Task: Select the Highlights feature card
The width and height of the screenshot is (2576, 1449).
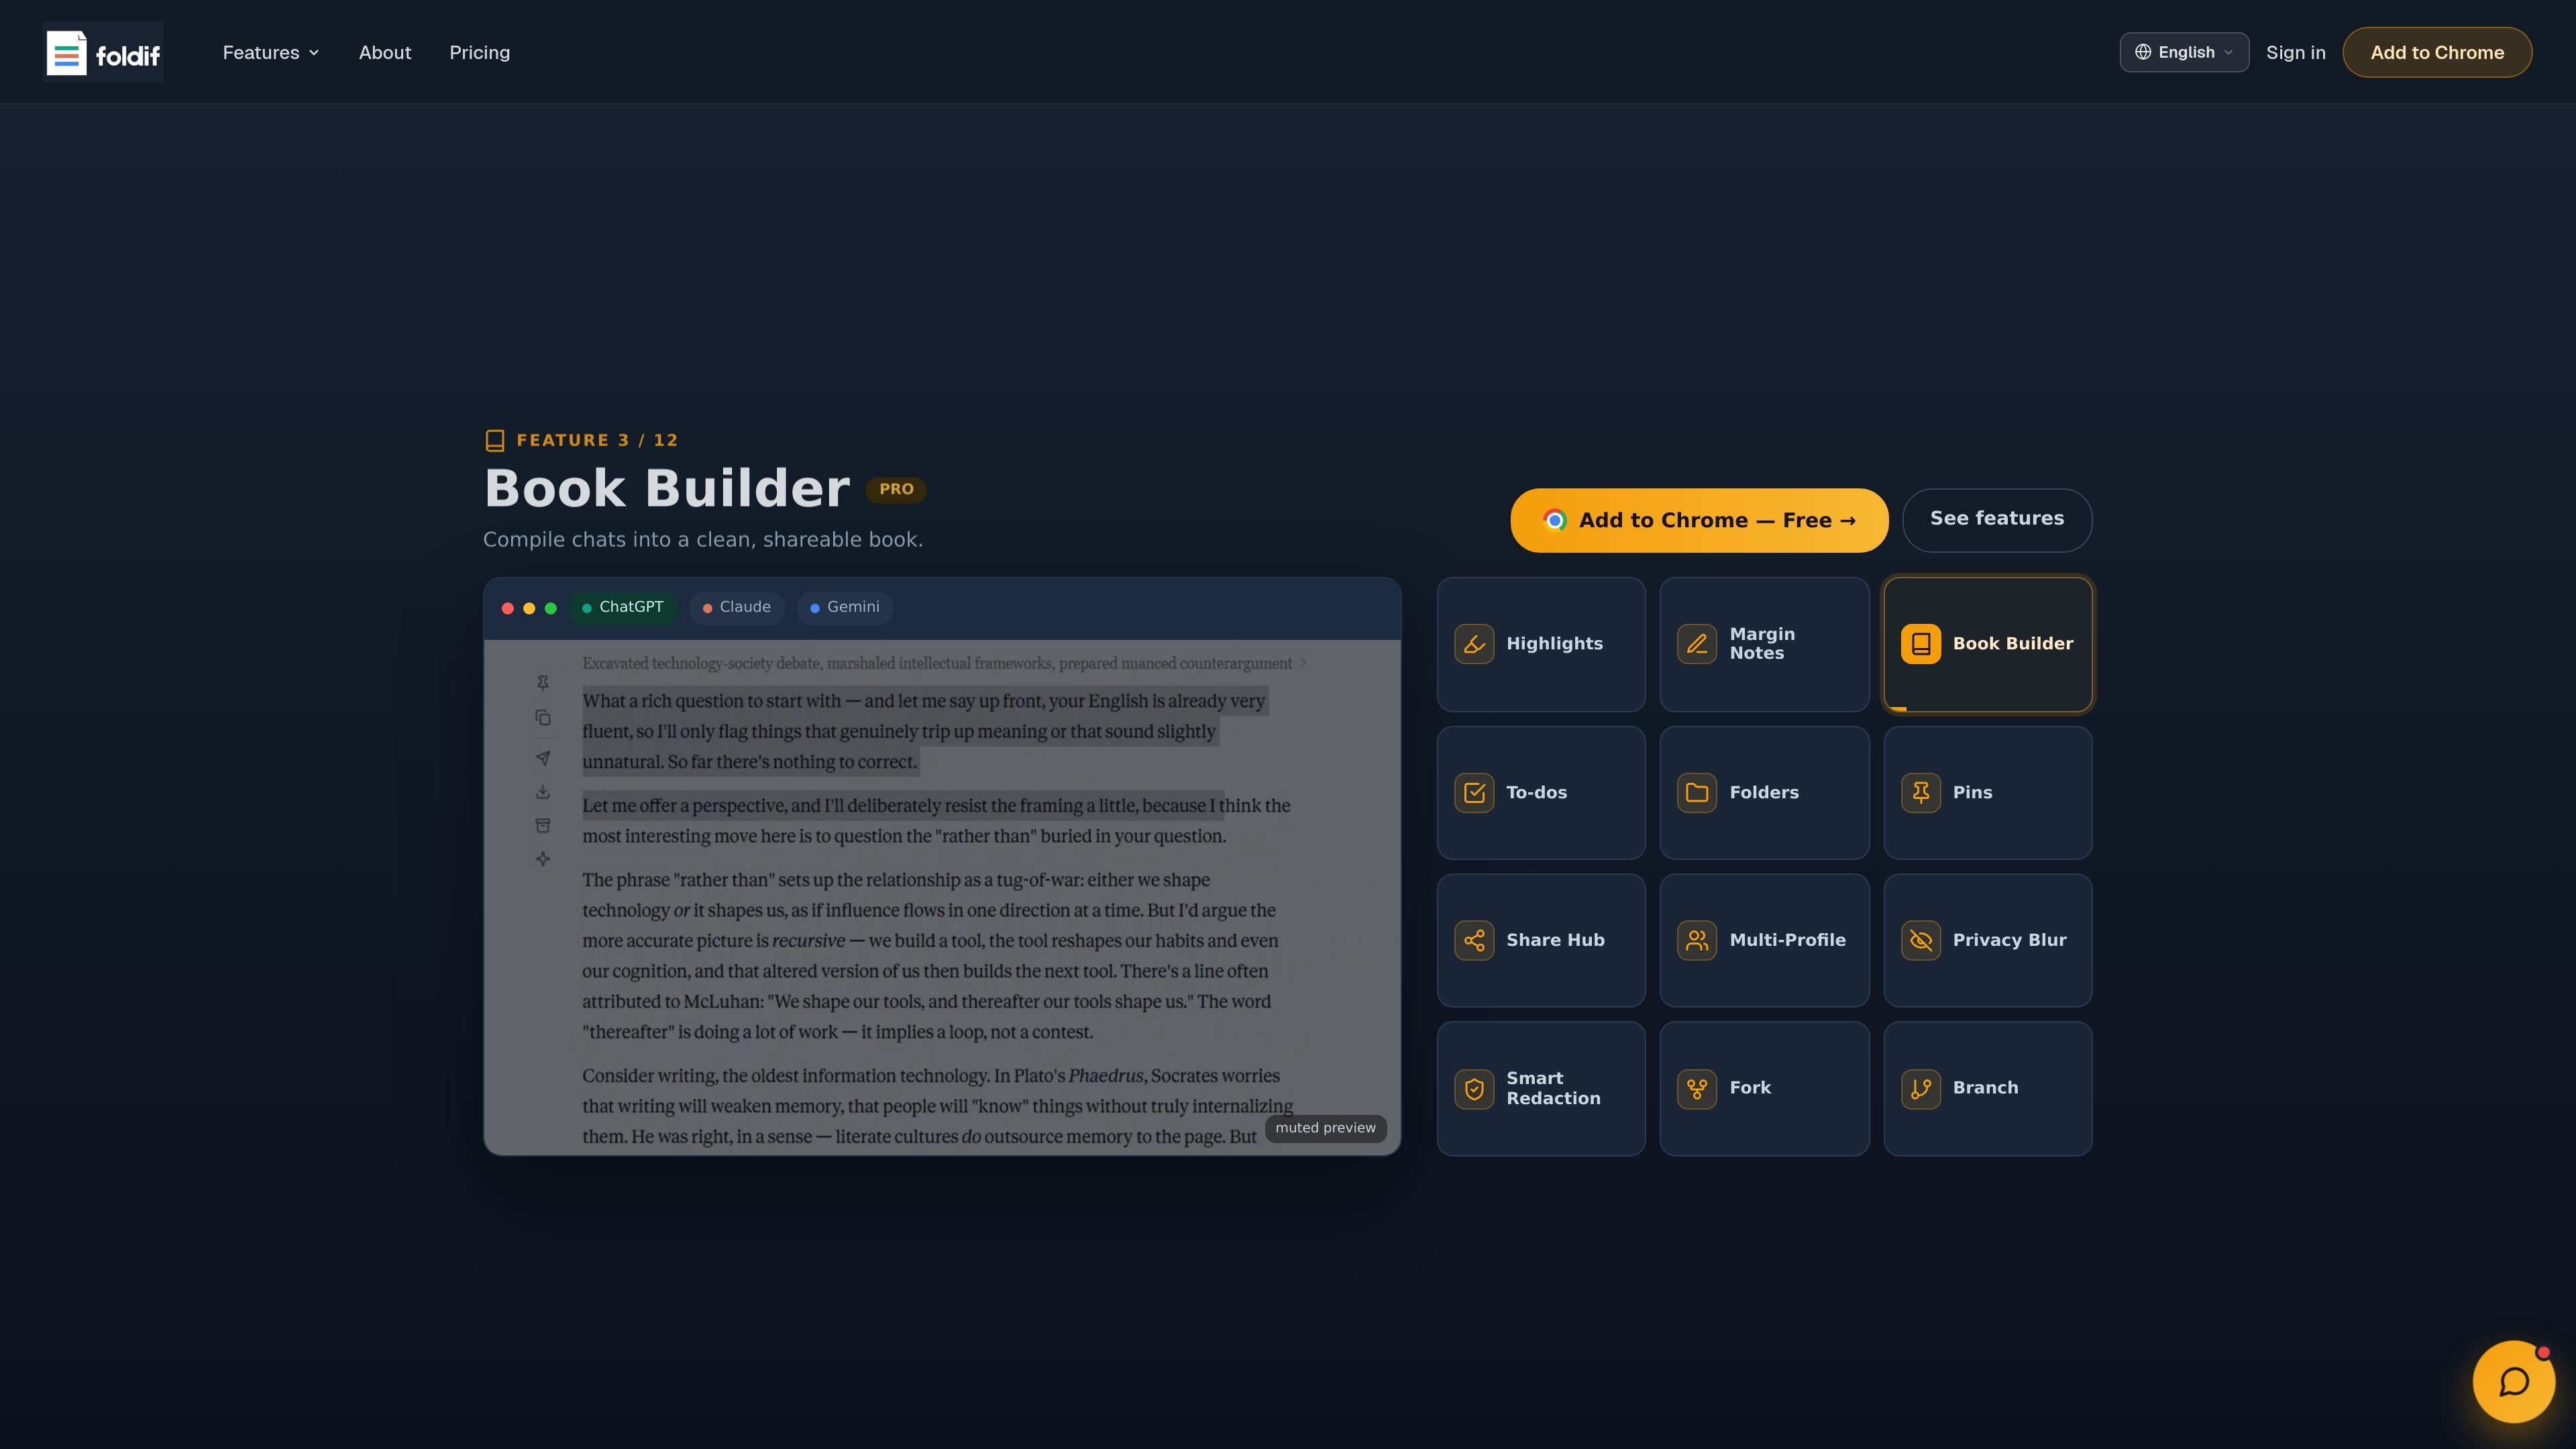Action: [x=1541, y=644]
